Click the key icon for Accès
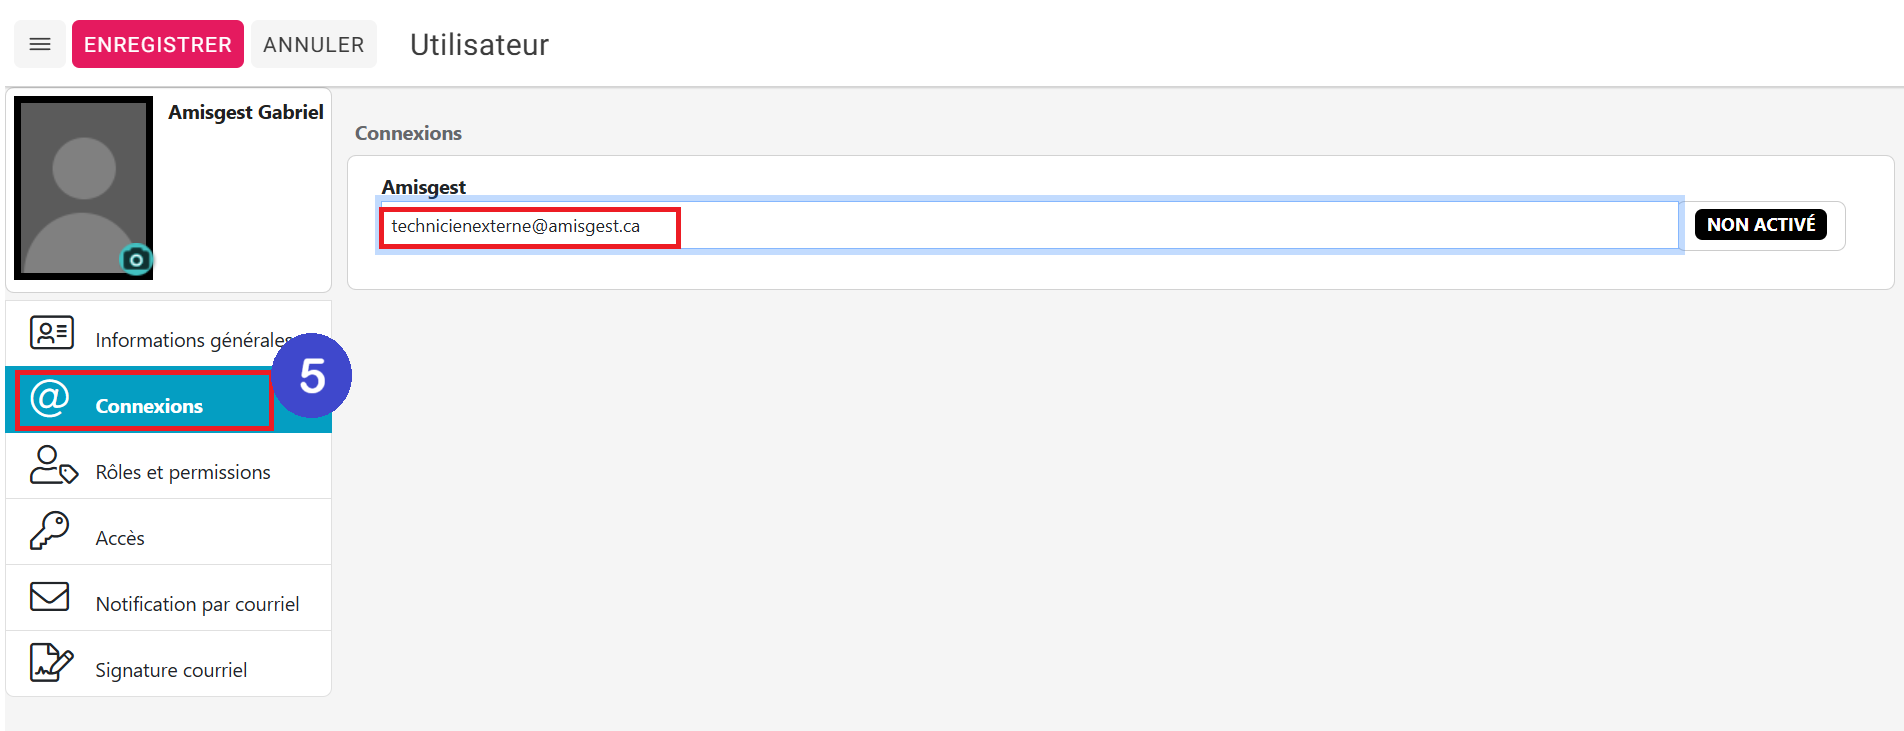1904x731 pixels. tap(50, 531)
